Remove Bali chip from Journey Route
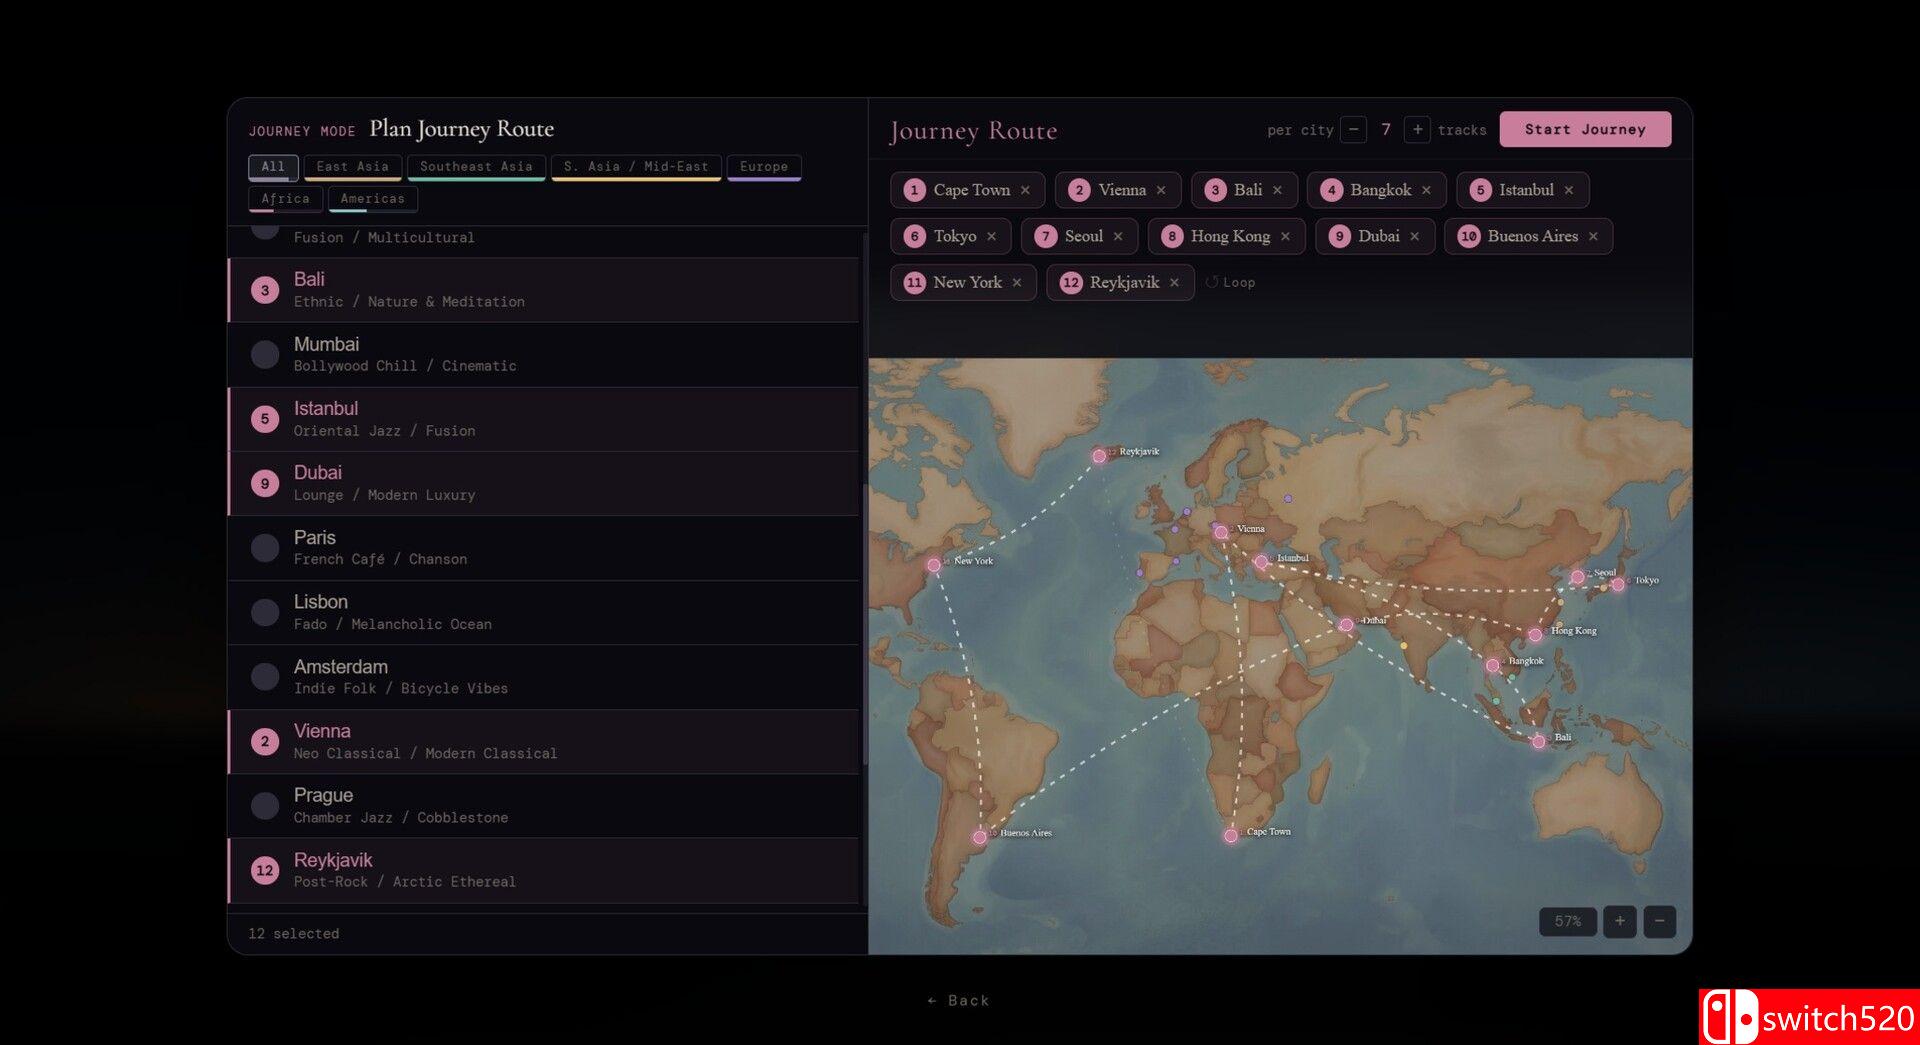This screenshot has height=1045, width=1920. tap(1277, 190)
